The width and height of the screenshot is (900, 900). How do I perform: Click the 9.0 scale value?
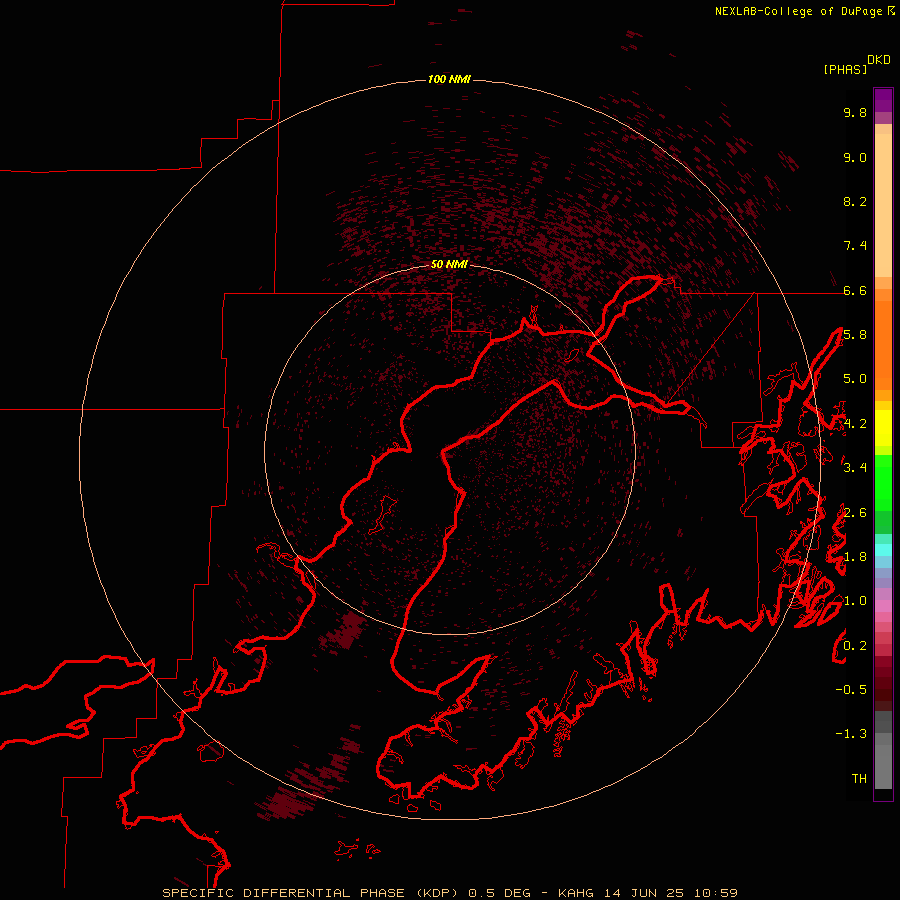pyautogui.click(x=855, y=157)
